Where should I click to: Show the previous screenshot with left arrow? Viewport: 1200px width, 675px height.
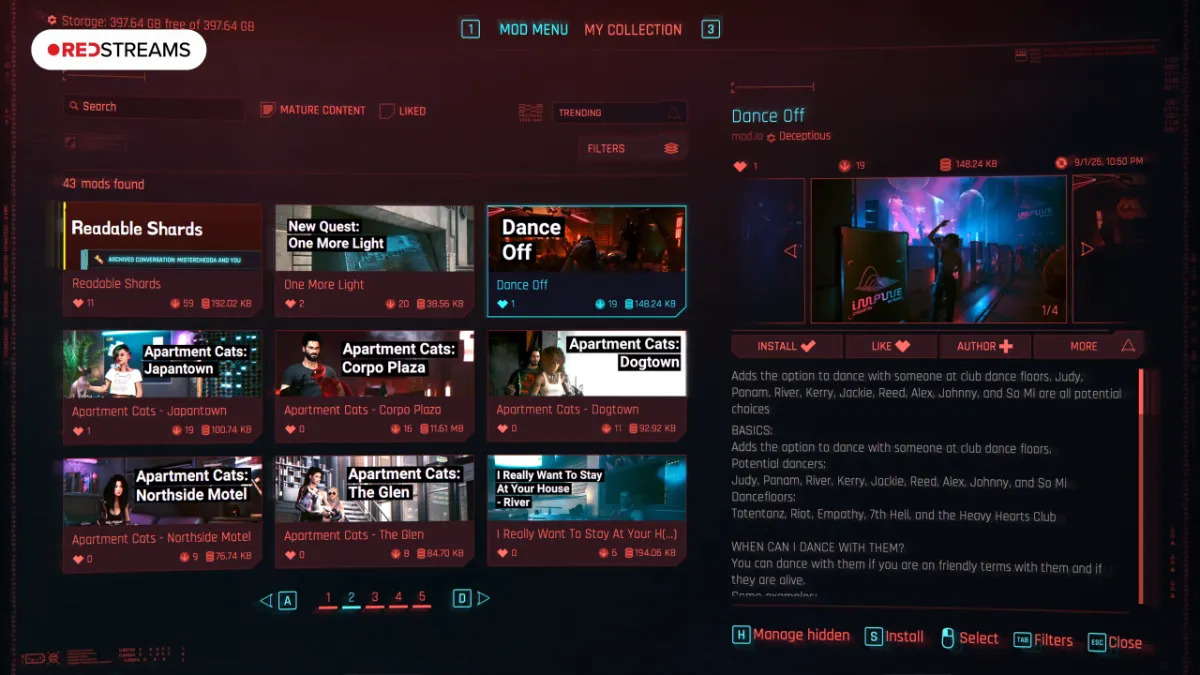pos(790,251)
